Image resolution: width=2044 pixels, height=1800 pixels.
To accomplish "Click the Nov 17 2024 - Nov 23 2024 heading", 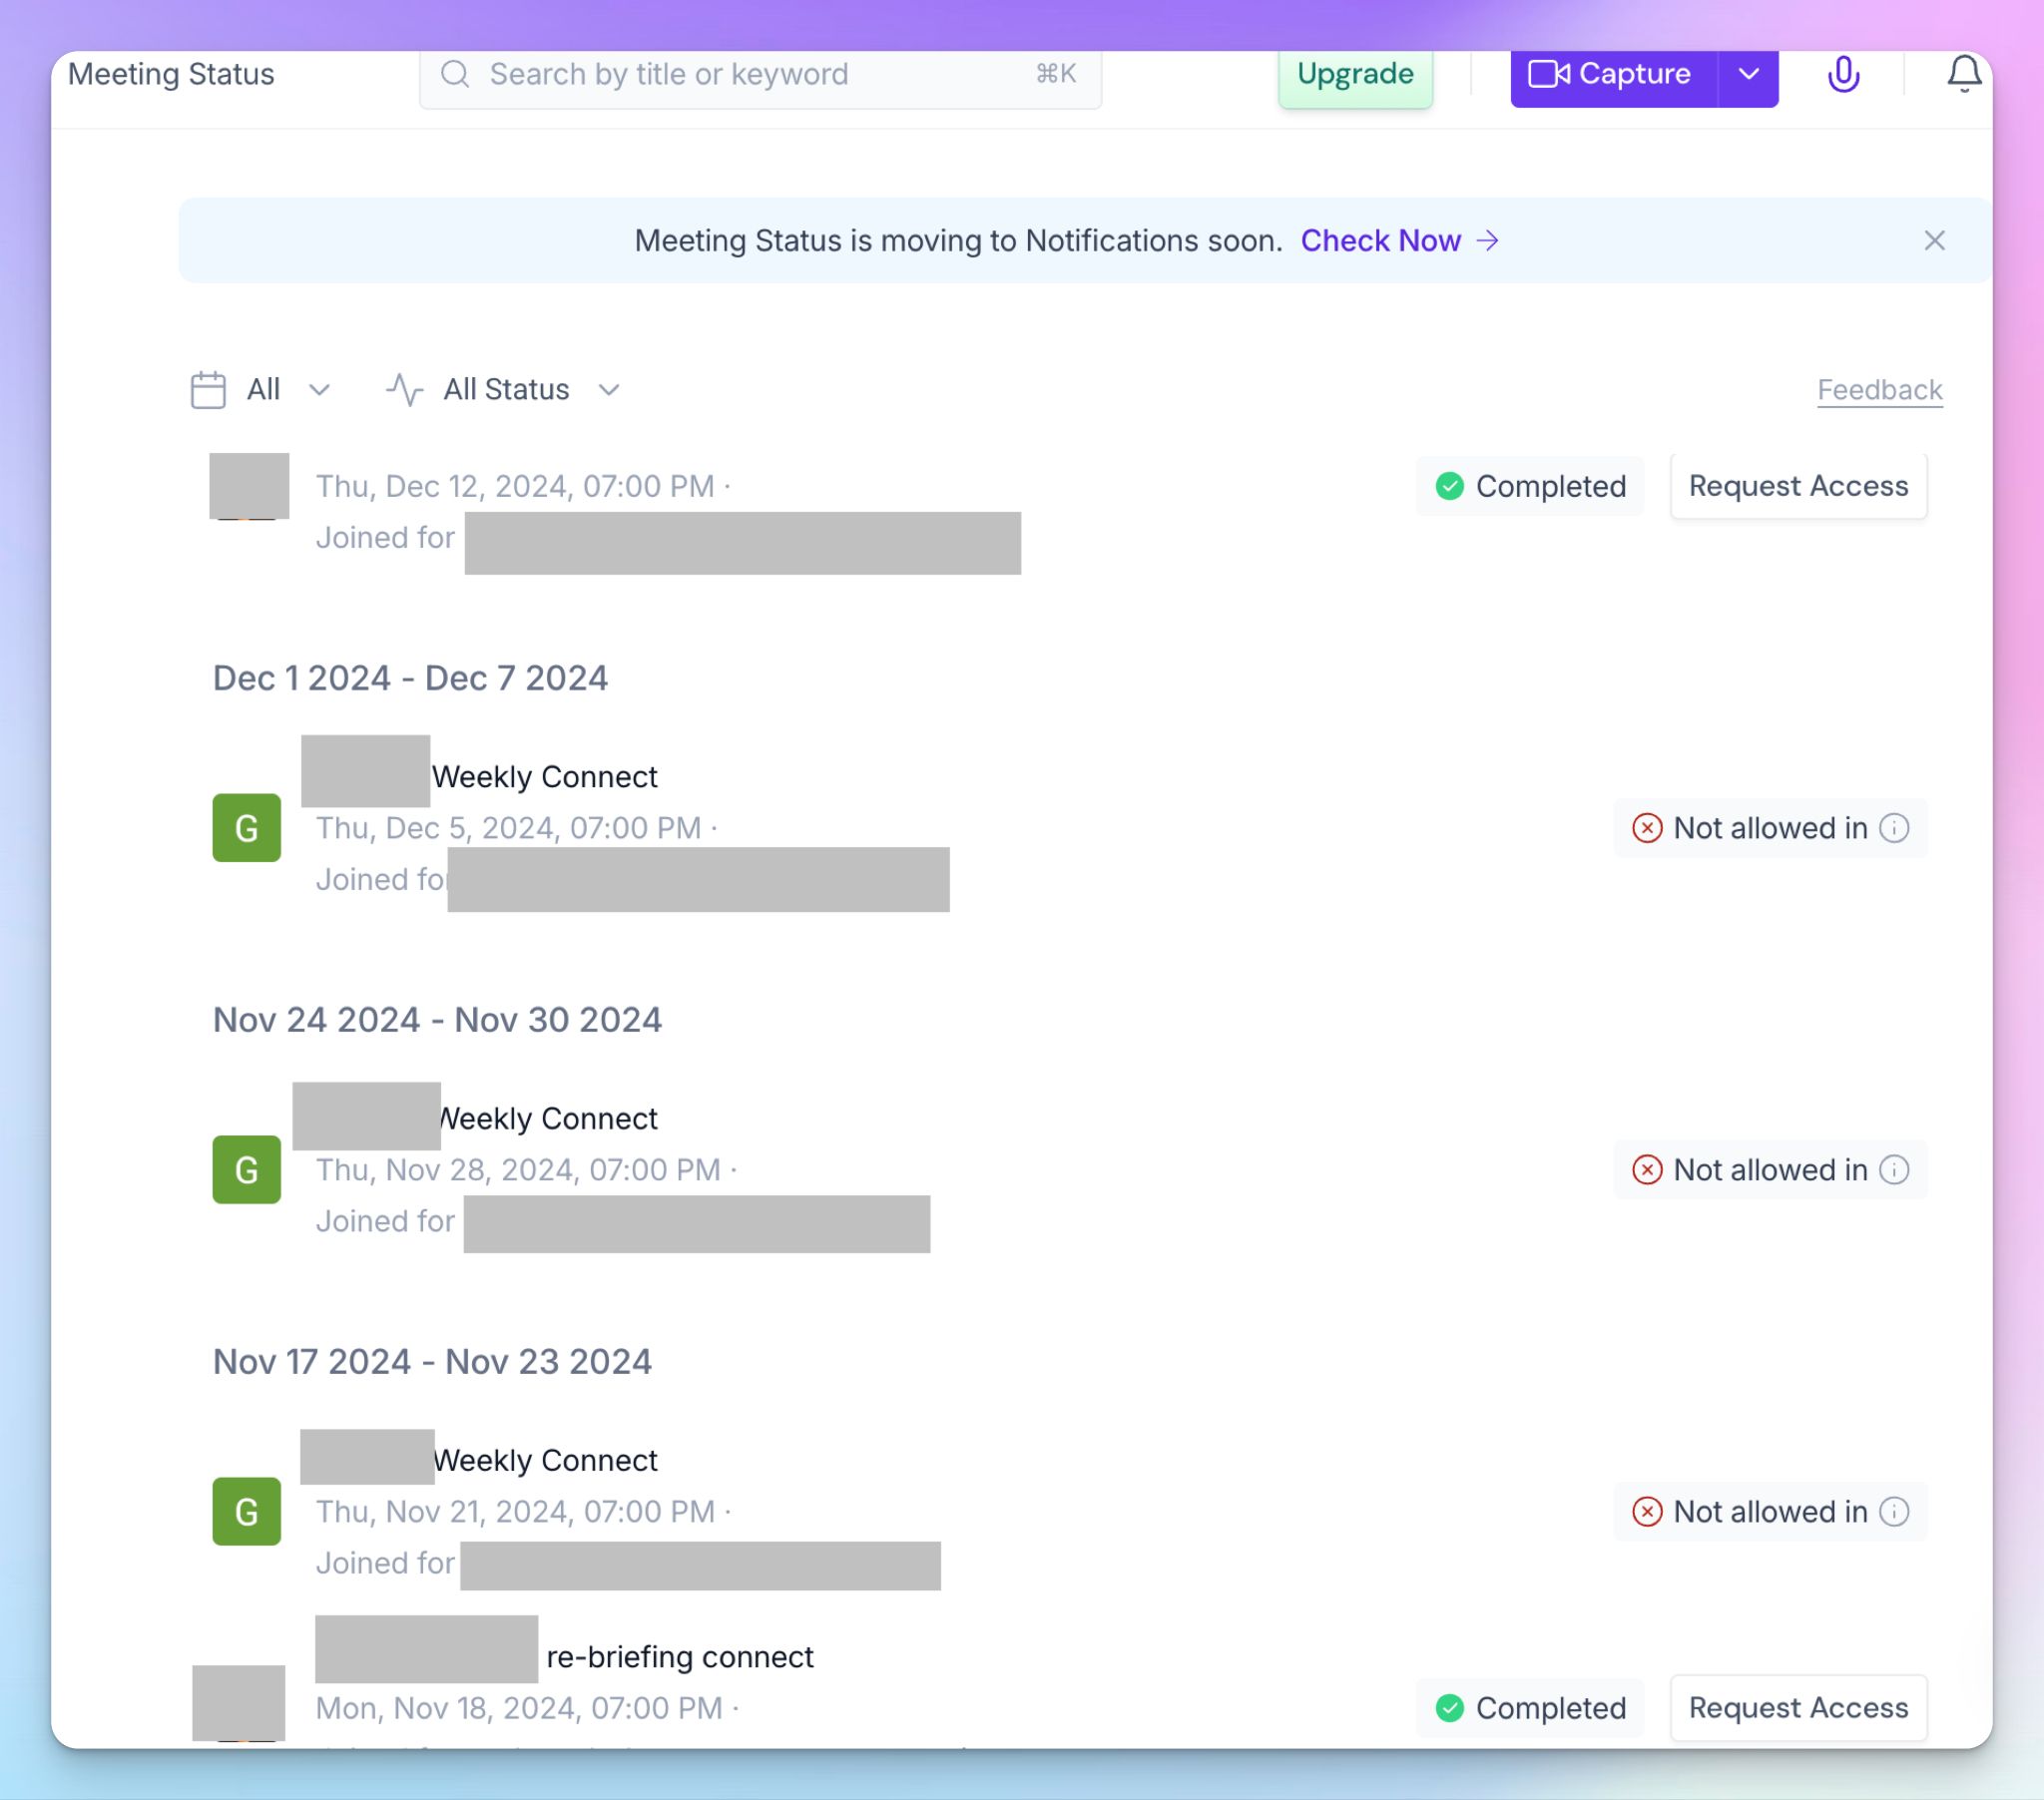I will 432,1362.
